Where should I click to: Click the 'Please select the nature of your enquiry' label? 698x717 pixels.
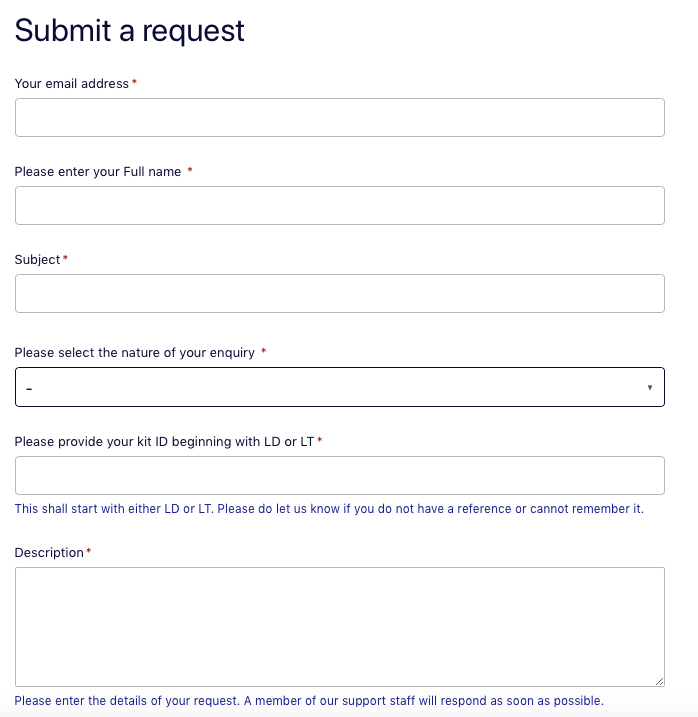[x=134, y=353]
